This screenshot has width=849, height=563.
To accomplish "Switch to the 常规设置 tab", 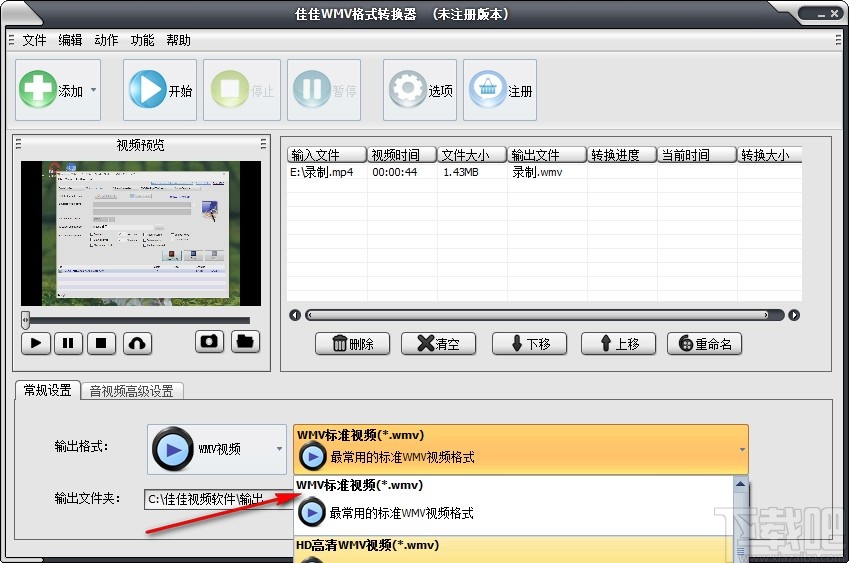I will click(48, 390).
